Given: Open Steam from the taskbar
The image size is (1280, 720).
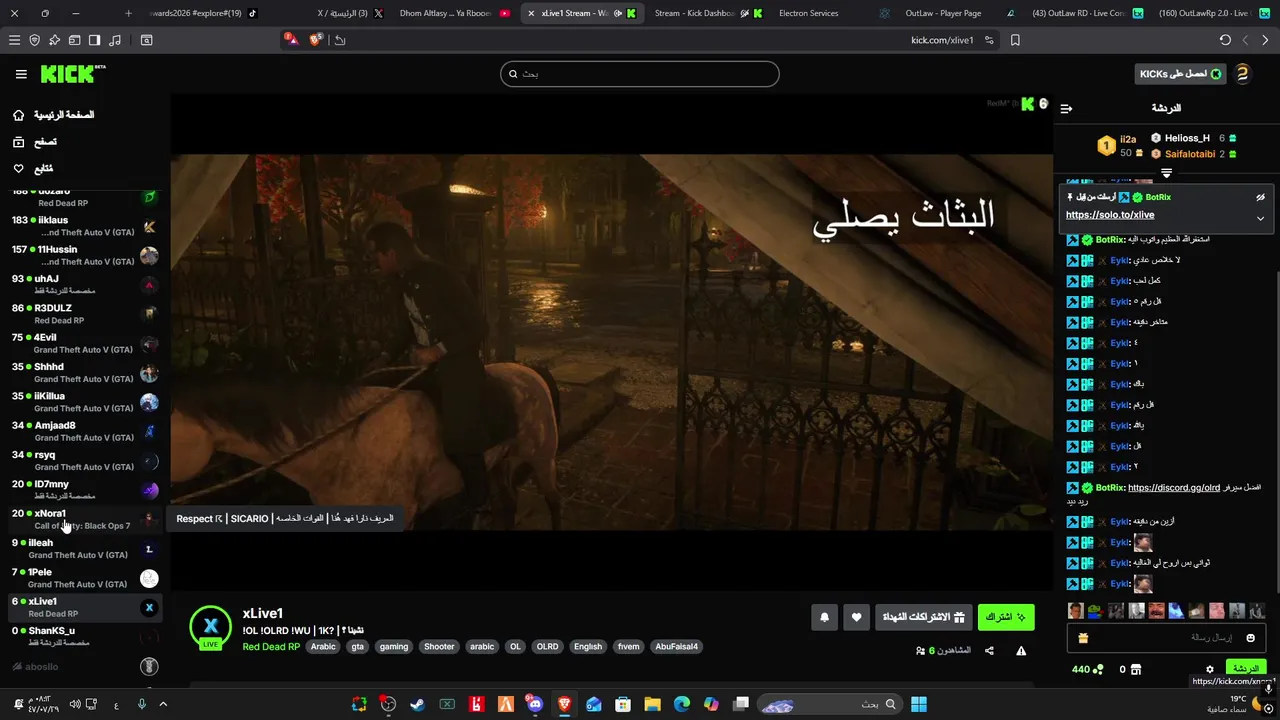Looking at the screenshot, I should pyautogui.click(x=417, y=704).
